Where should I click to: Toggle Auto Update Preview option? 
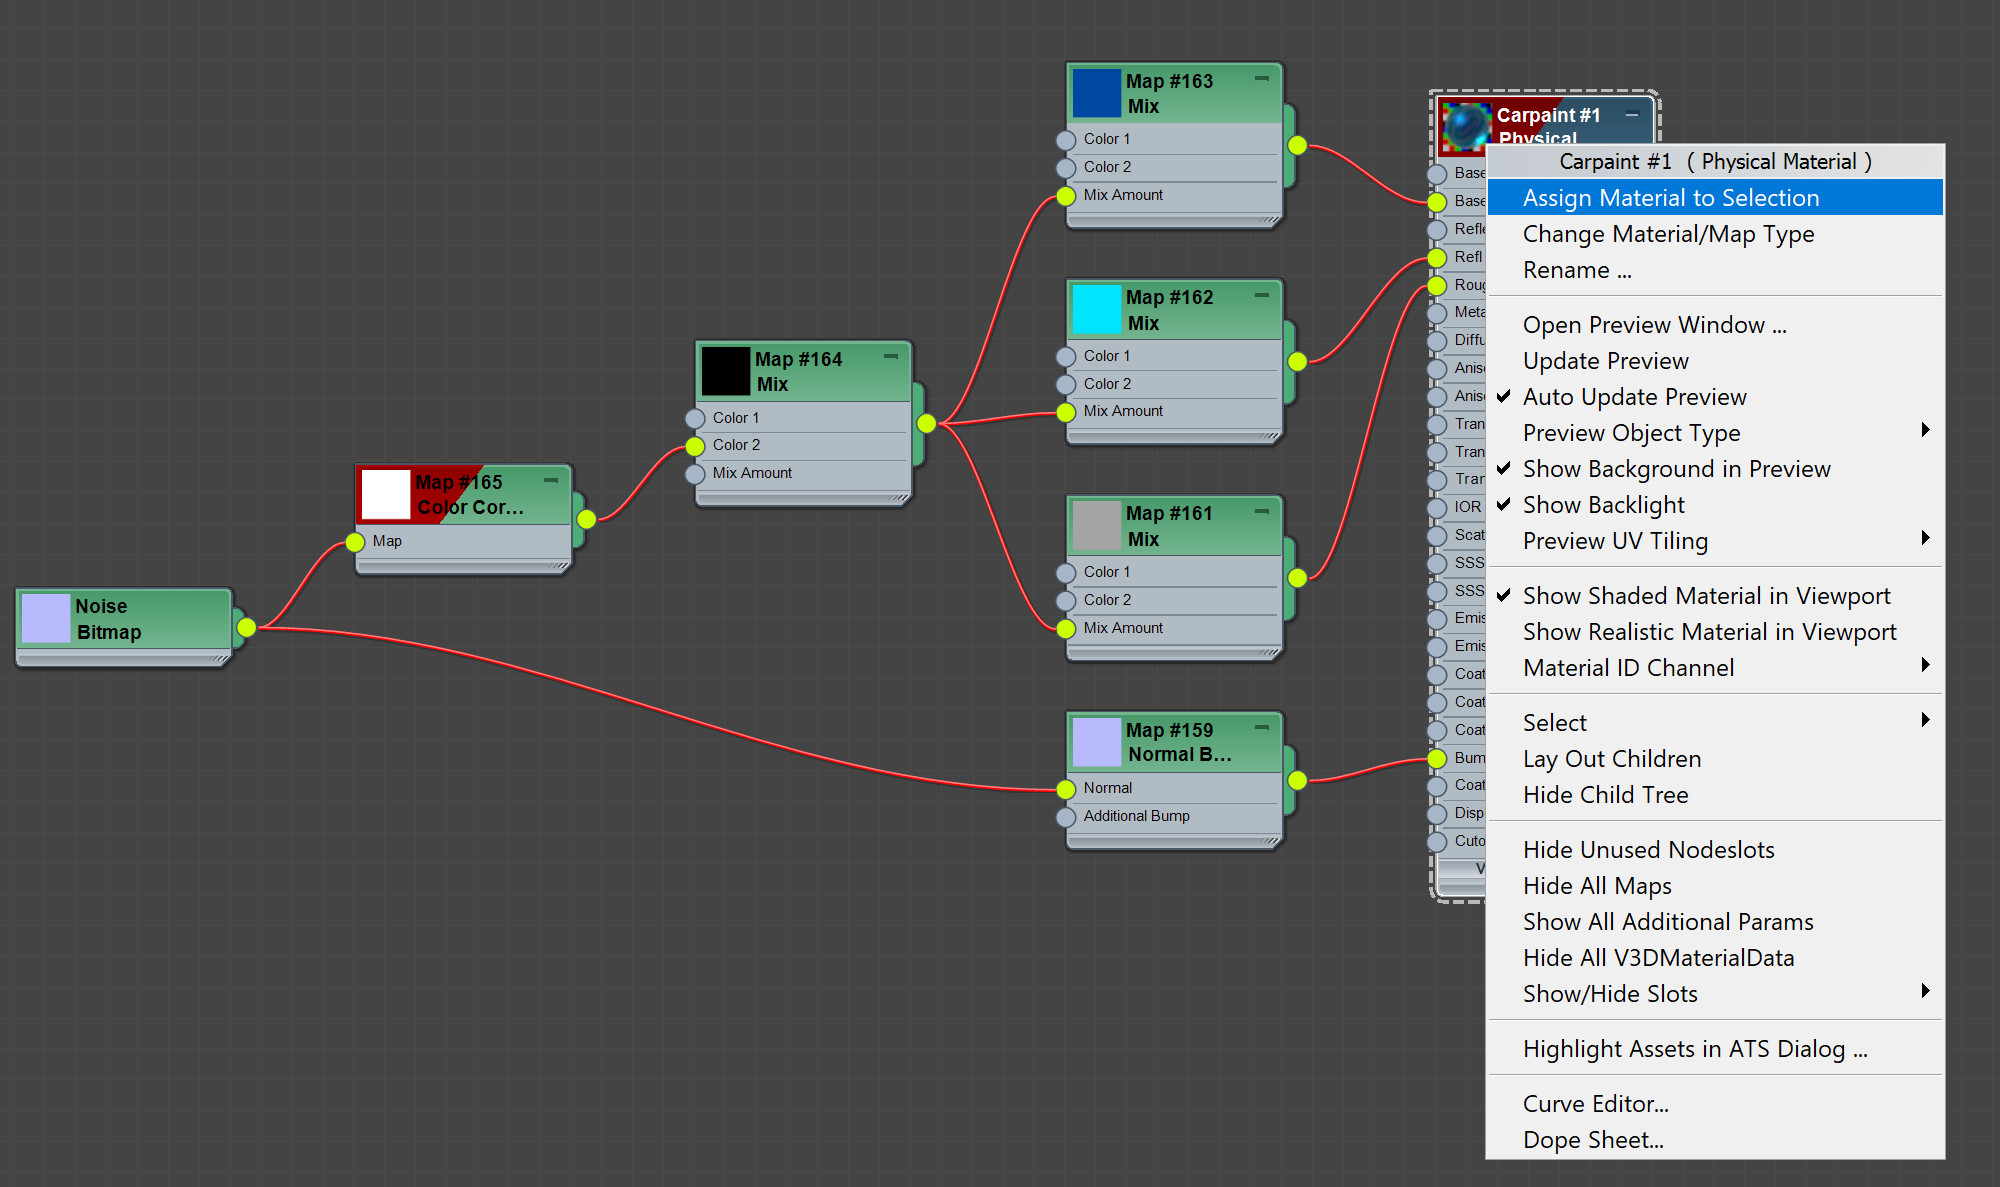[x=1634, y=397]
